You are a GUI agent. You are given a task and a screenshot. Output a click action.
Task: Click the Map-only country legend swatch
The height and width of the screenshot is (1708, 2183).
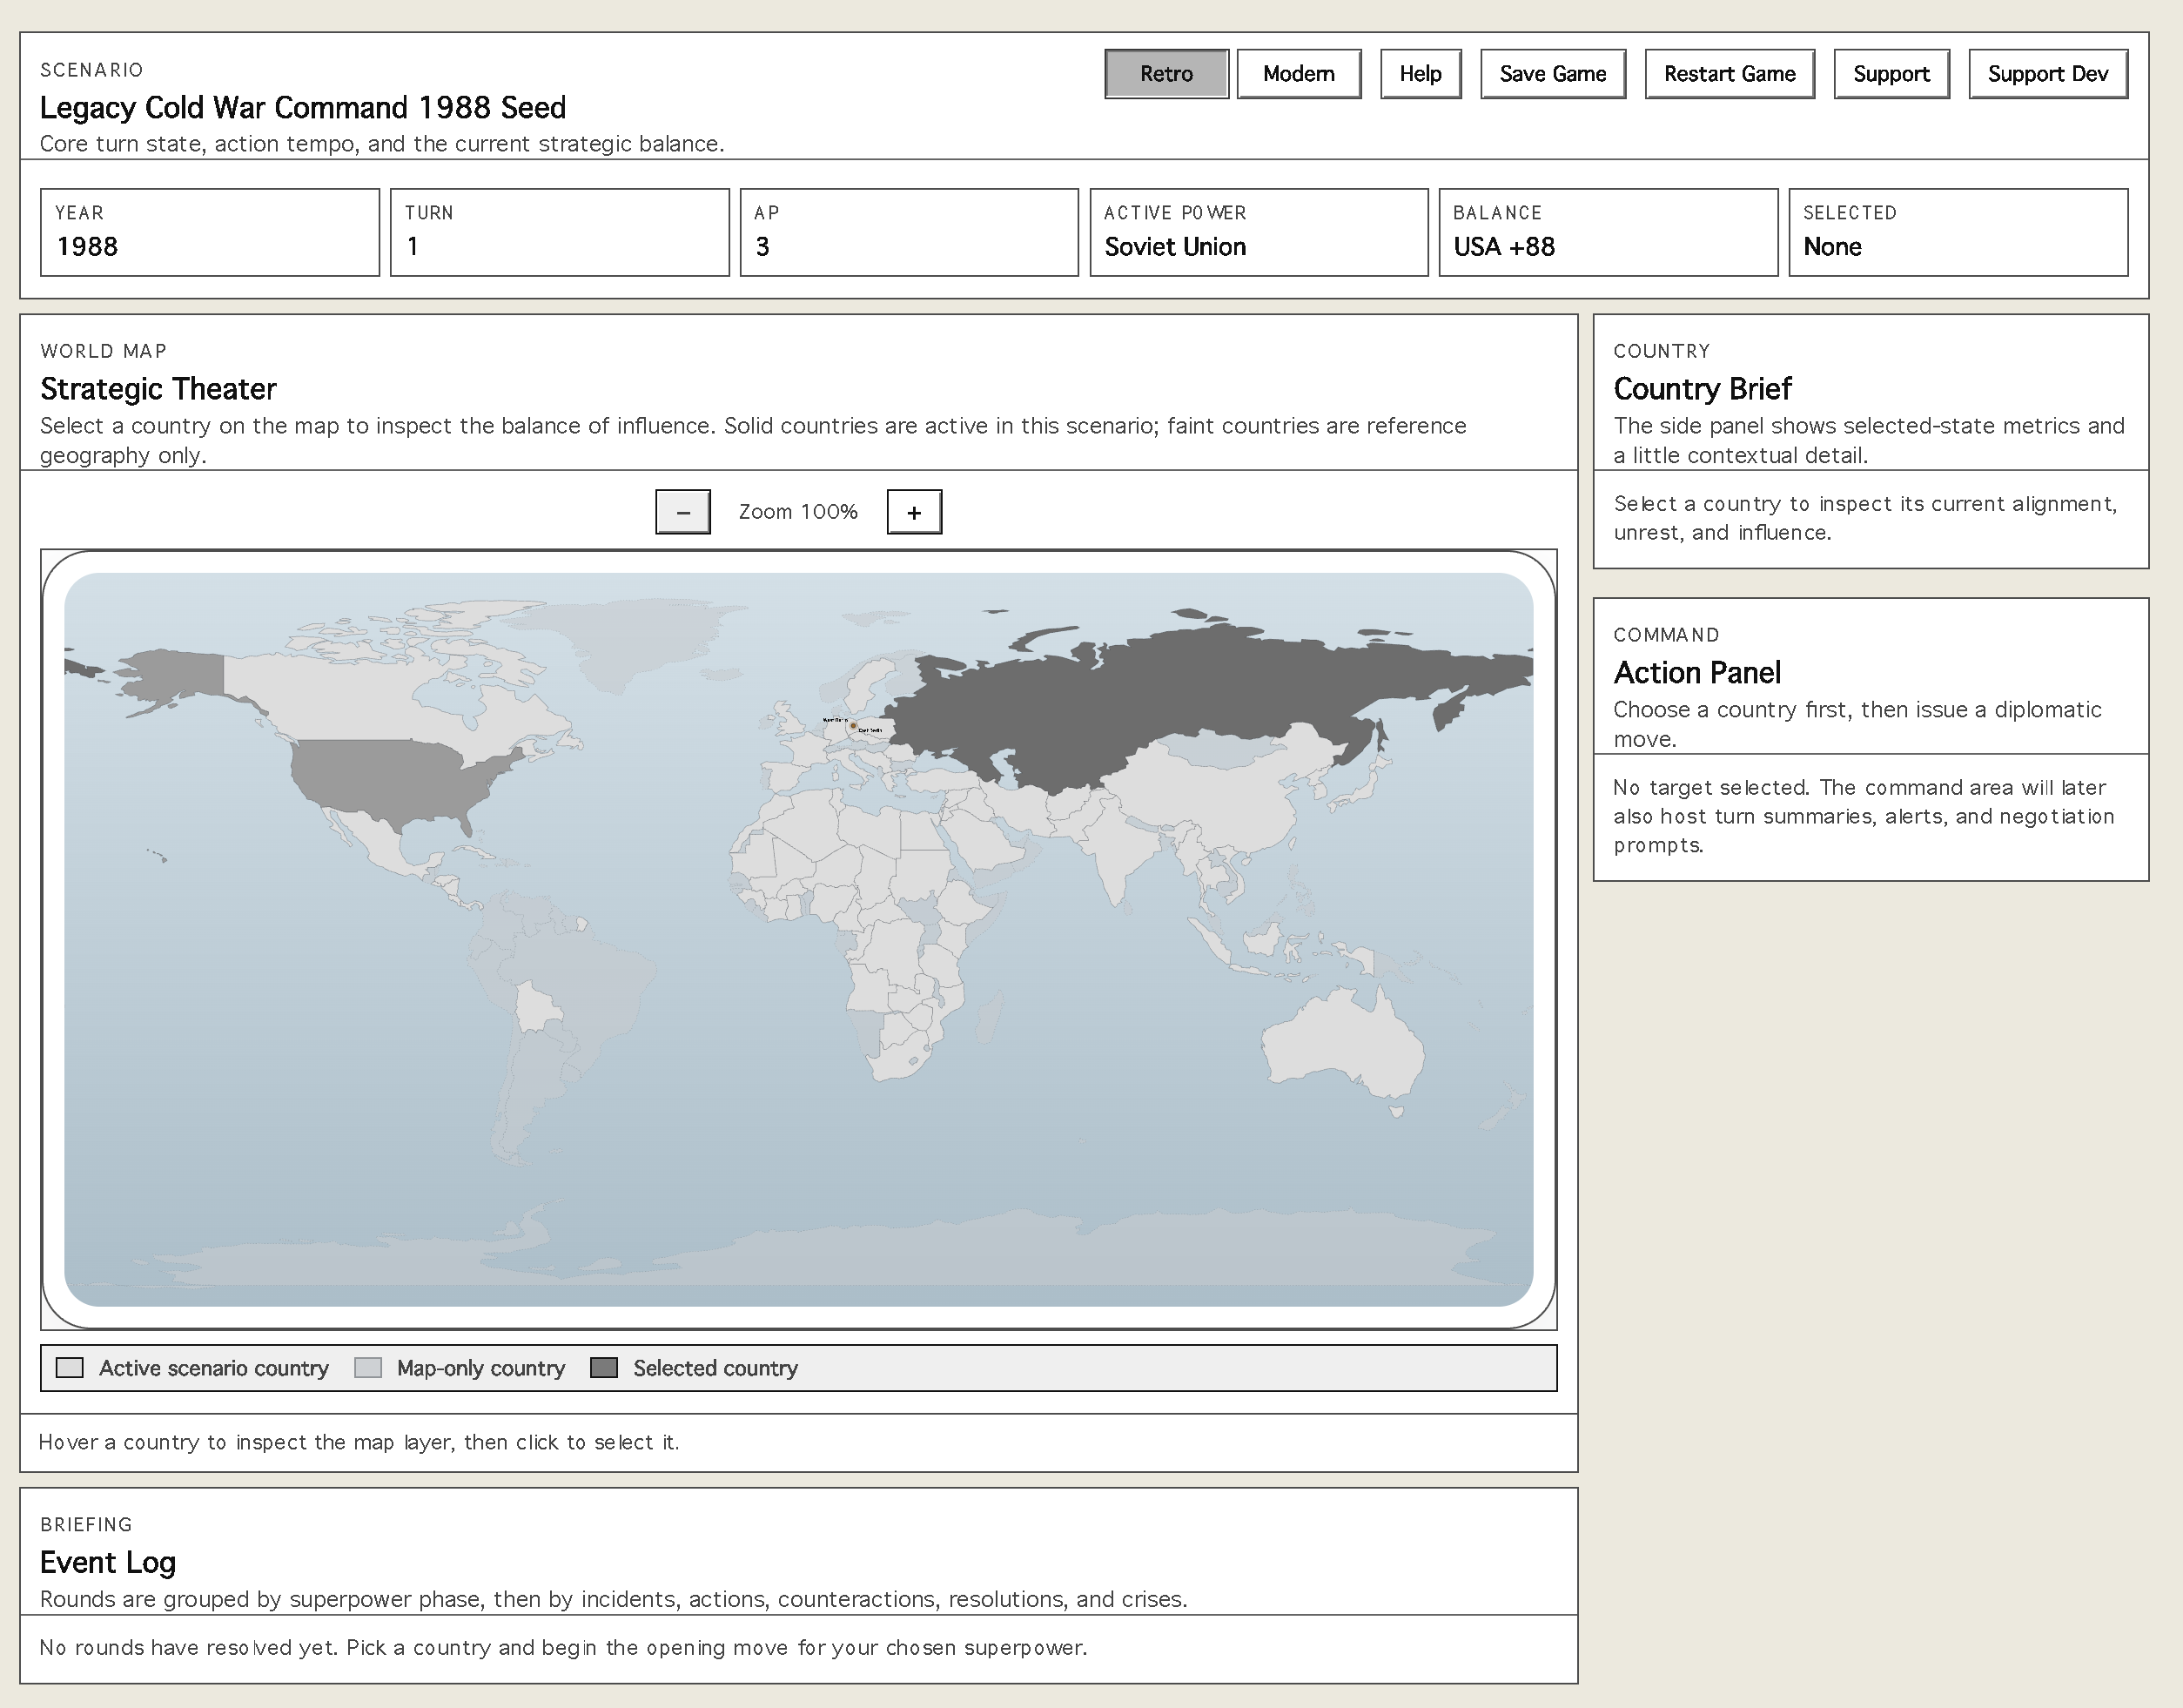[368, 1368]
